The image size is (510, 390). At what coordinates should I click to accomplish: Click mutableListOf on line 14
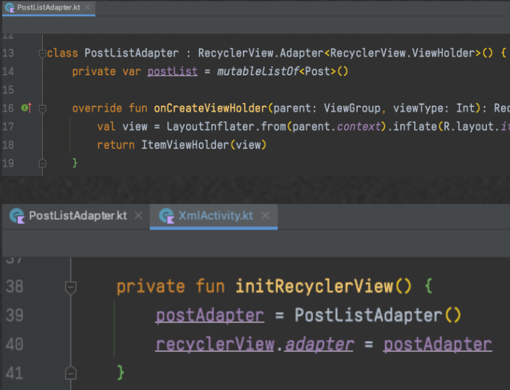point(258,71)
